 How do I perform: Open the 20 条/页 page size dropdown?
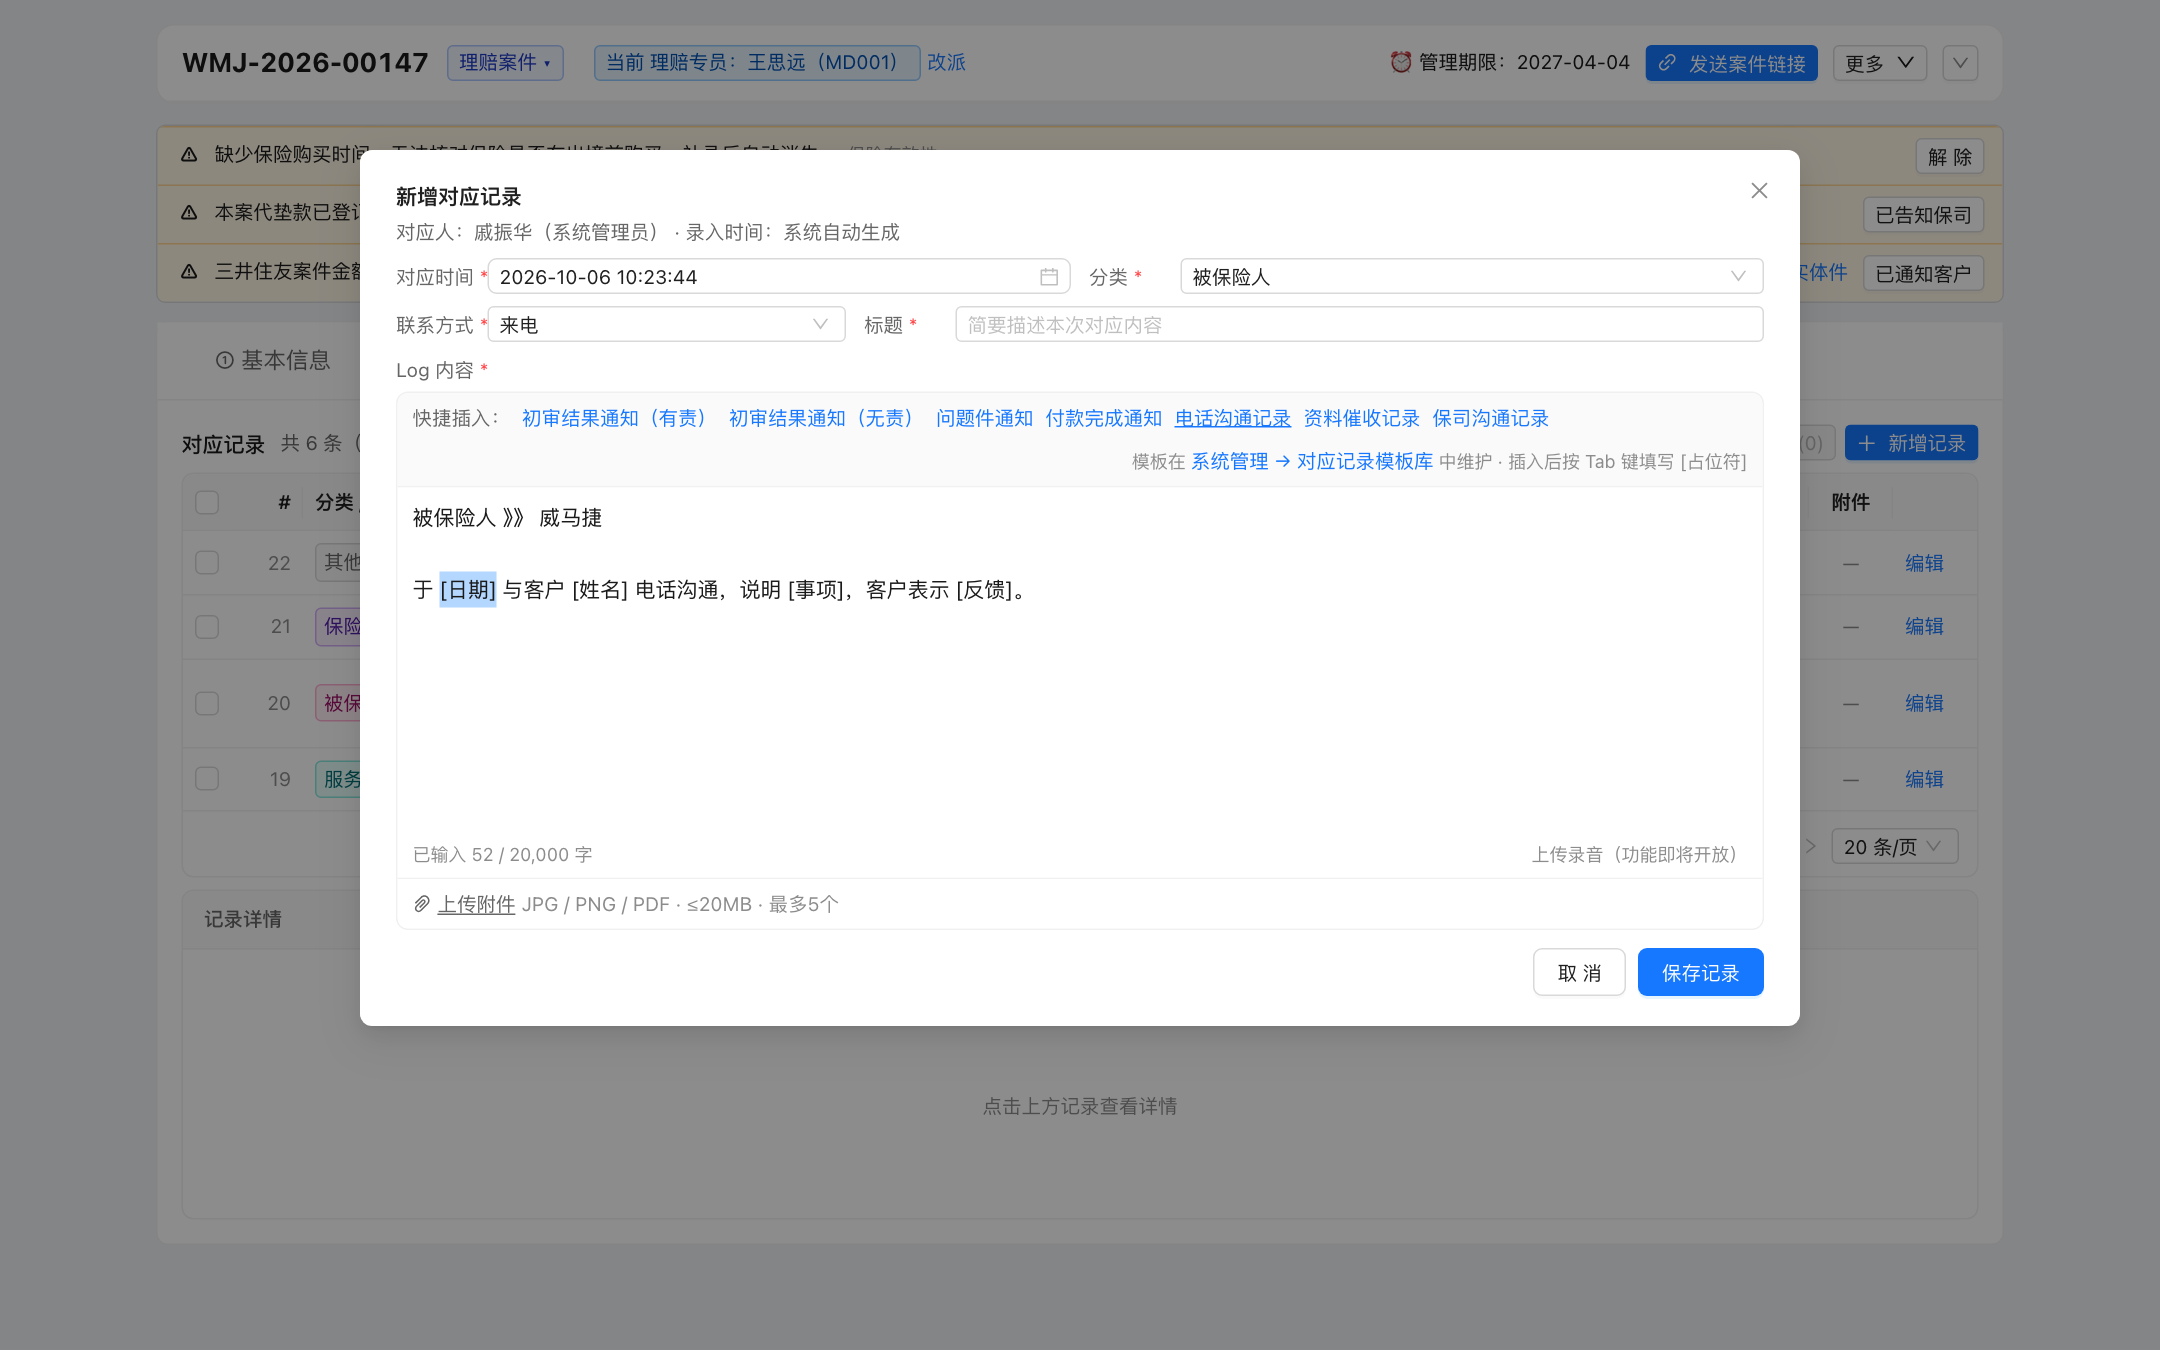tap(1894, 846)
